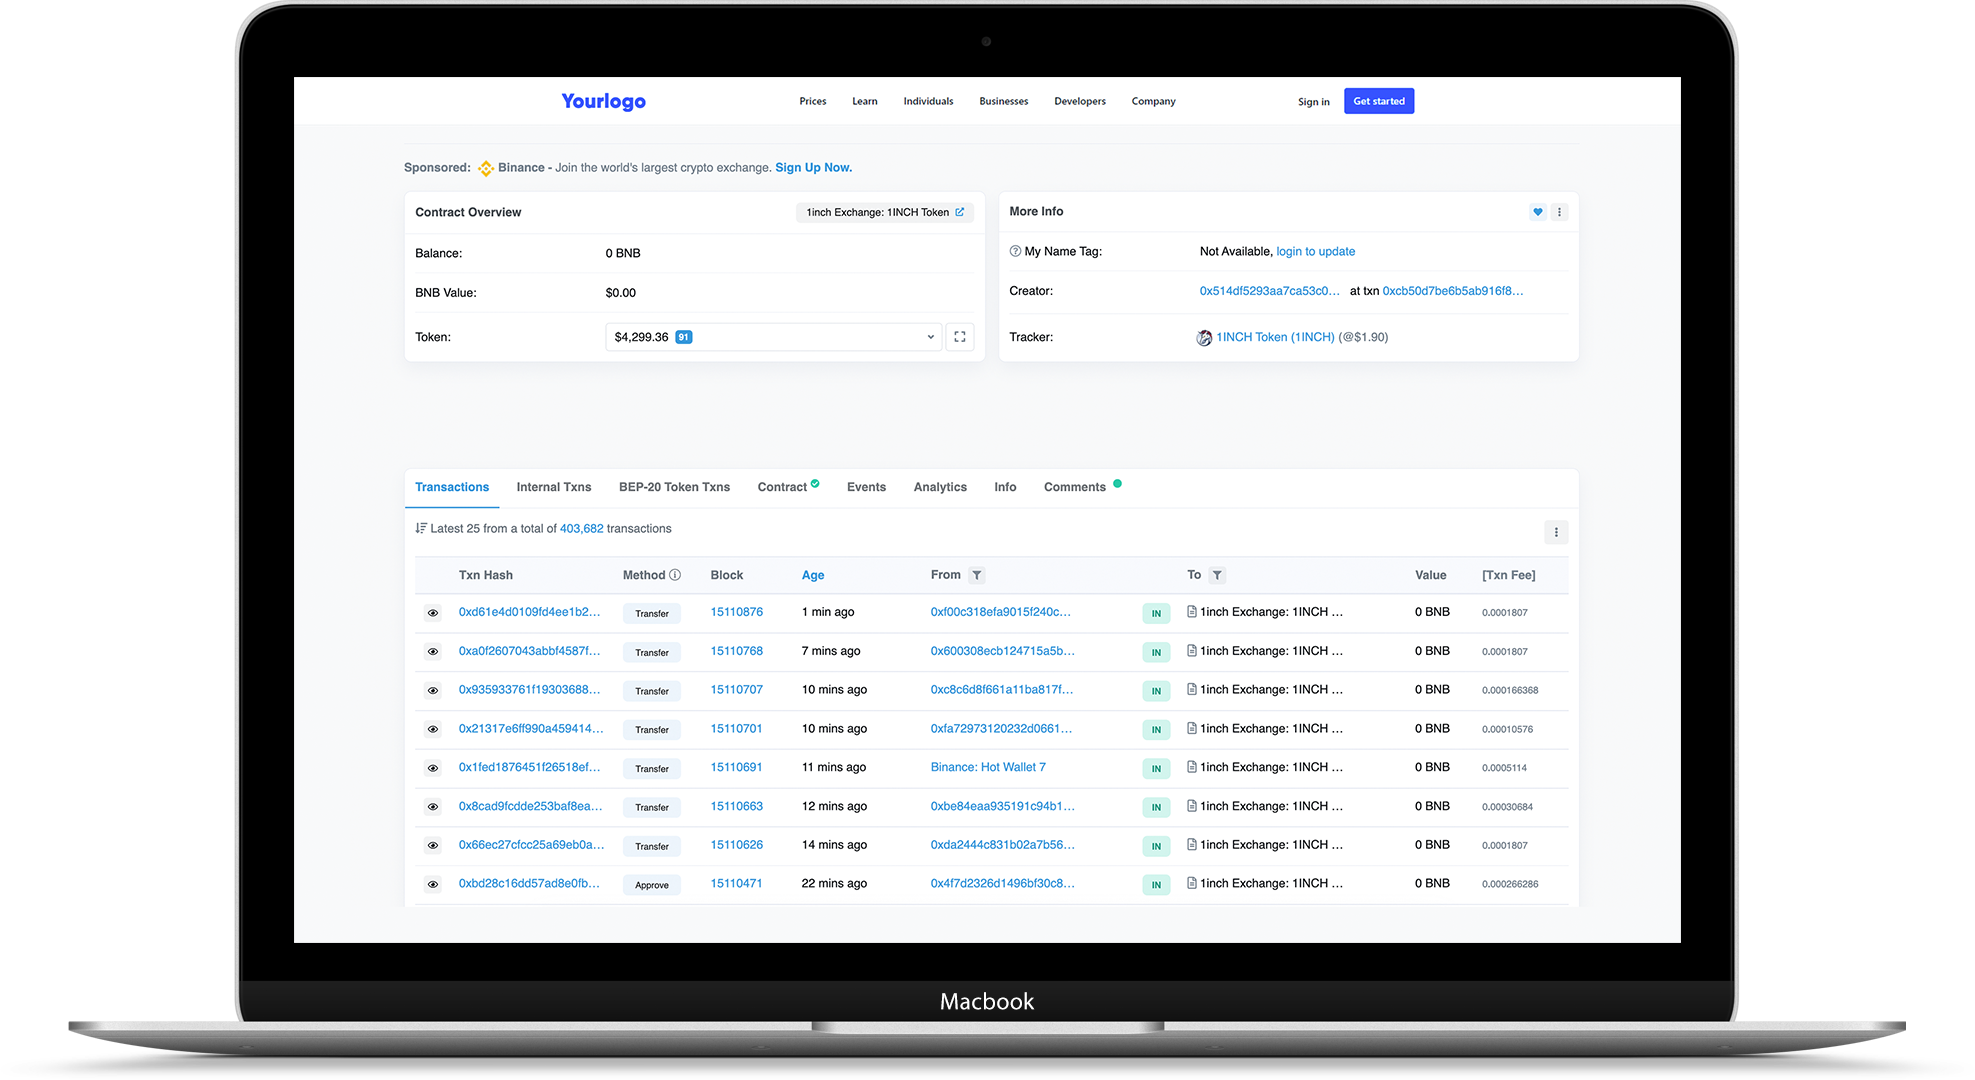Click IN badge for block 15110471 row
Viewport: 1975px width, 1080px height.
pos(1156,884)
